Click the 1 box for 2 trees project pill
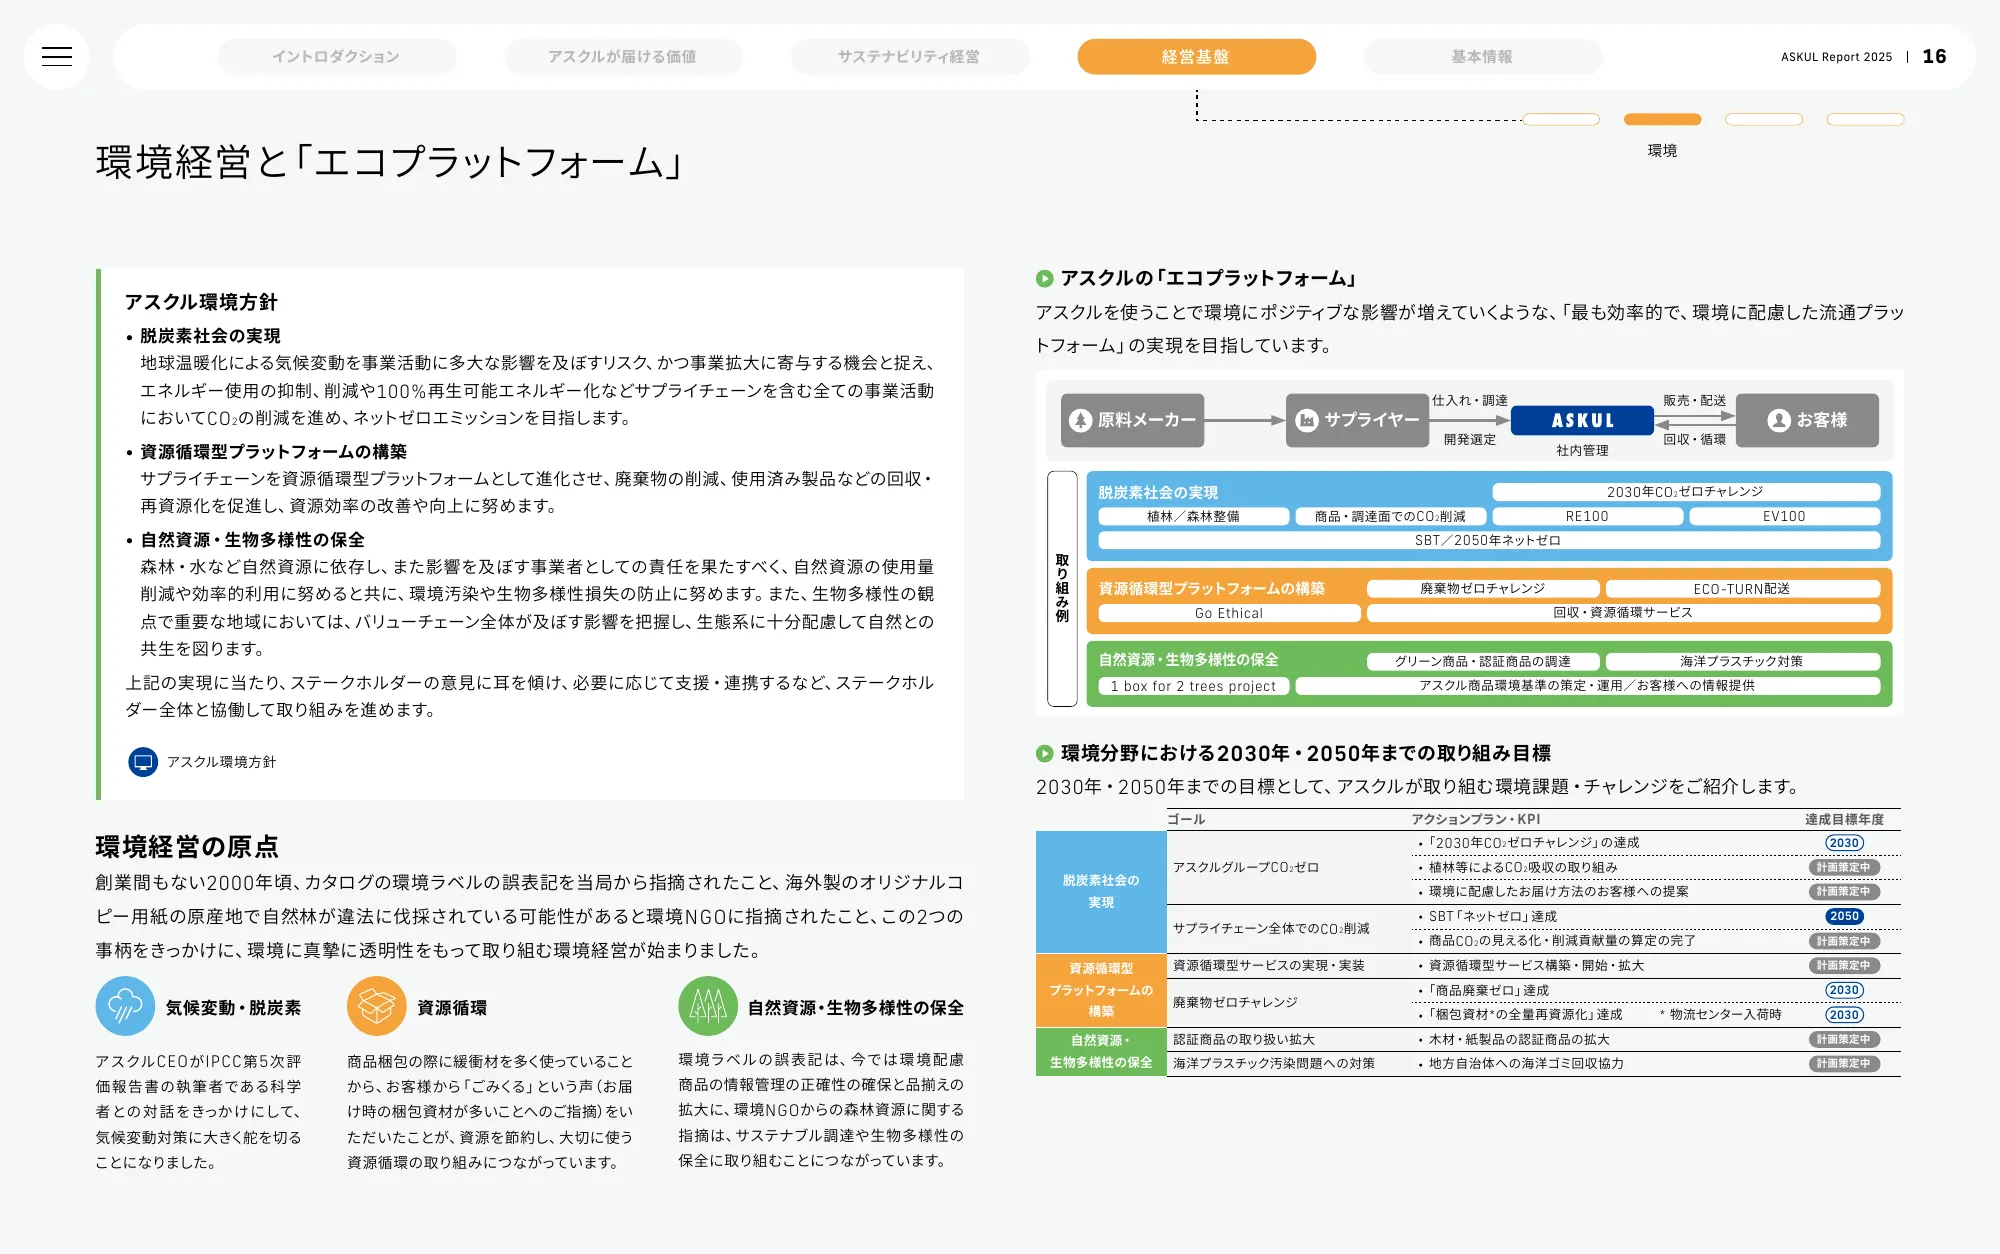 1193,686
